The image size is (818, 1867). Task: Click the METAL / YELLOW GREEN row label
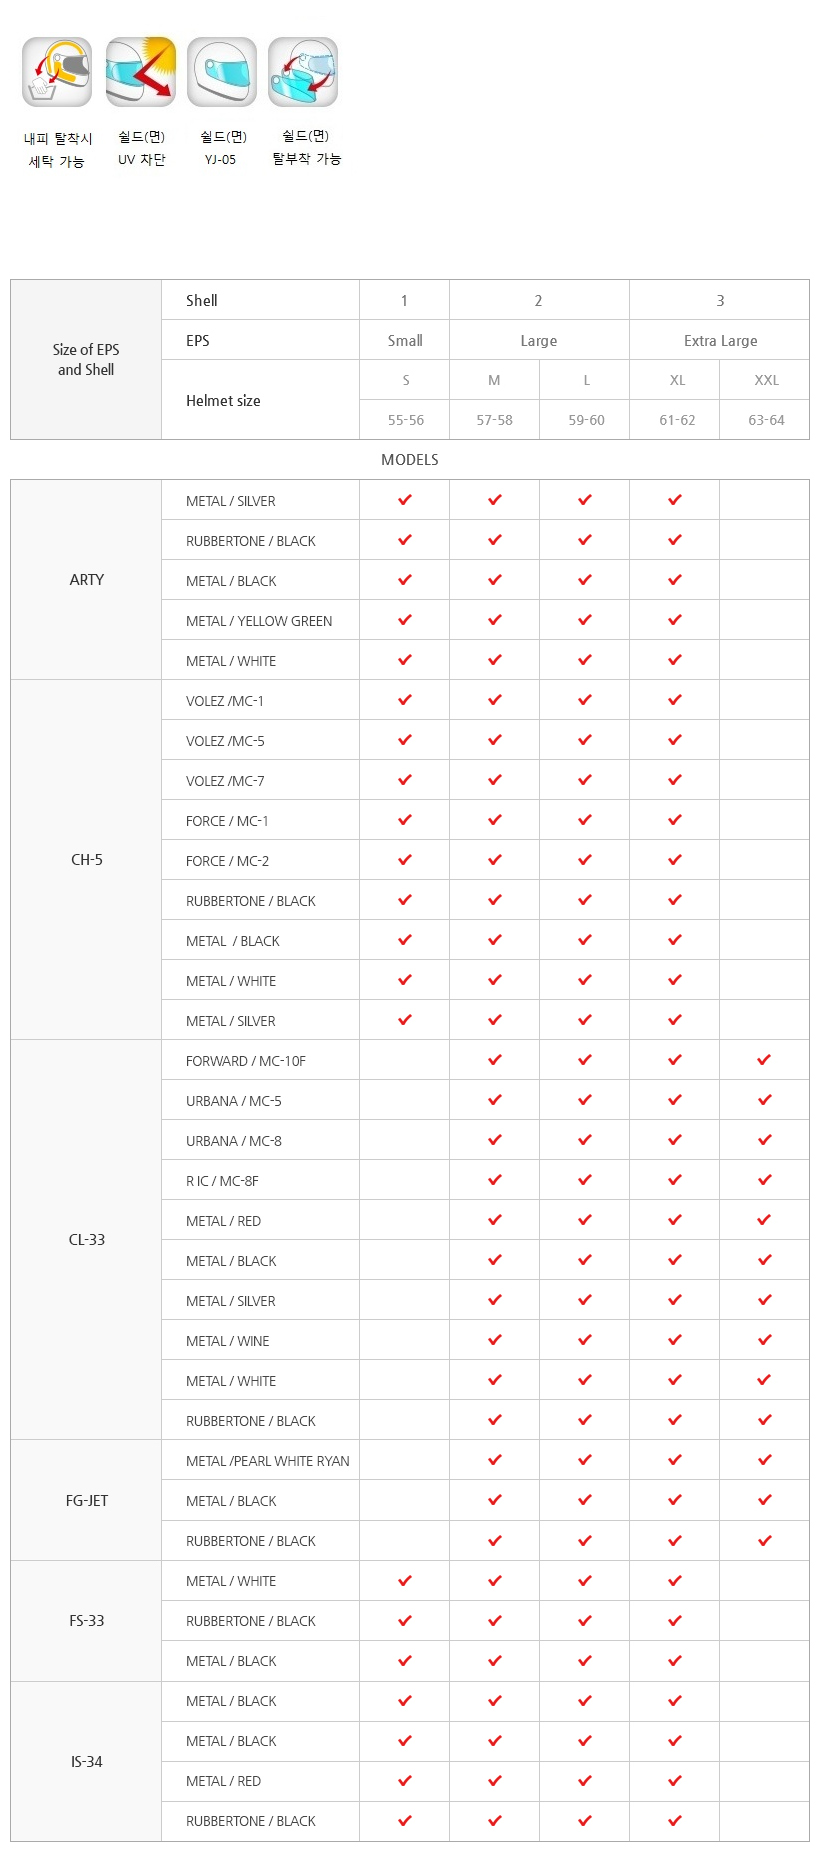[x=259, y=621]
